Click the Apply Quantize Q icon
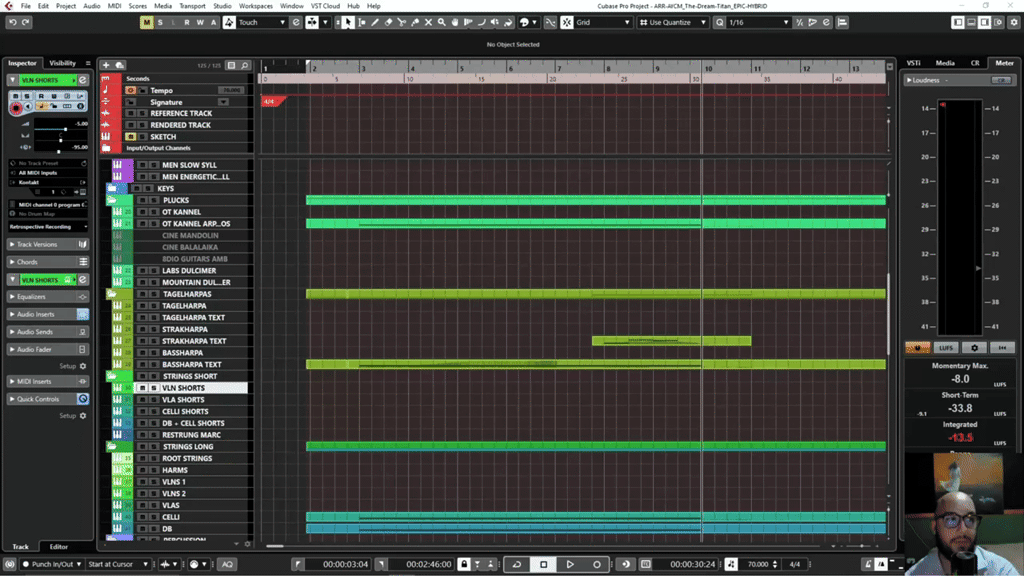The width and height of the screenshot is (1024, 576). pyautogui.click(x=719, y=22)
